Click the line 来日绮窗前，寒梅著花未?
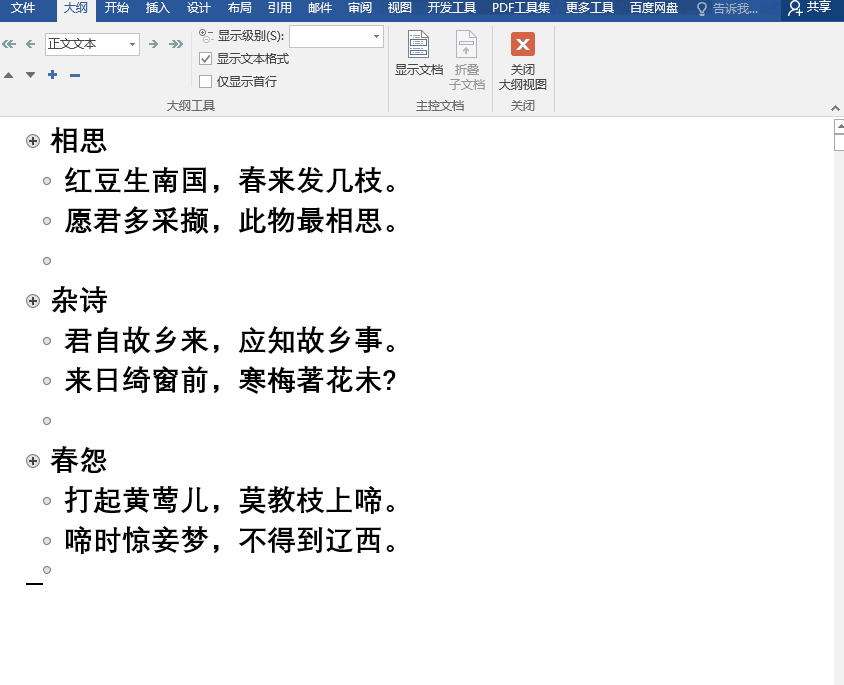 coord(230,380)
